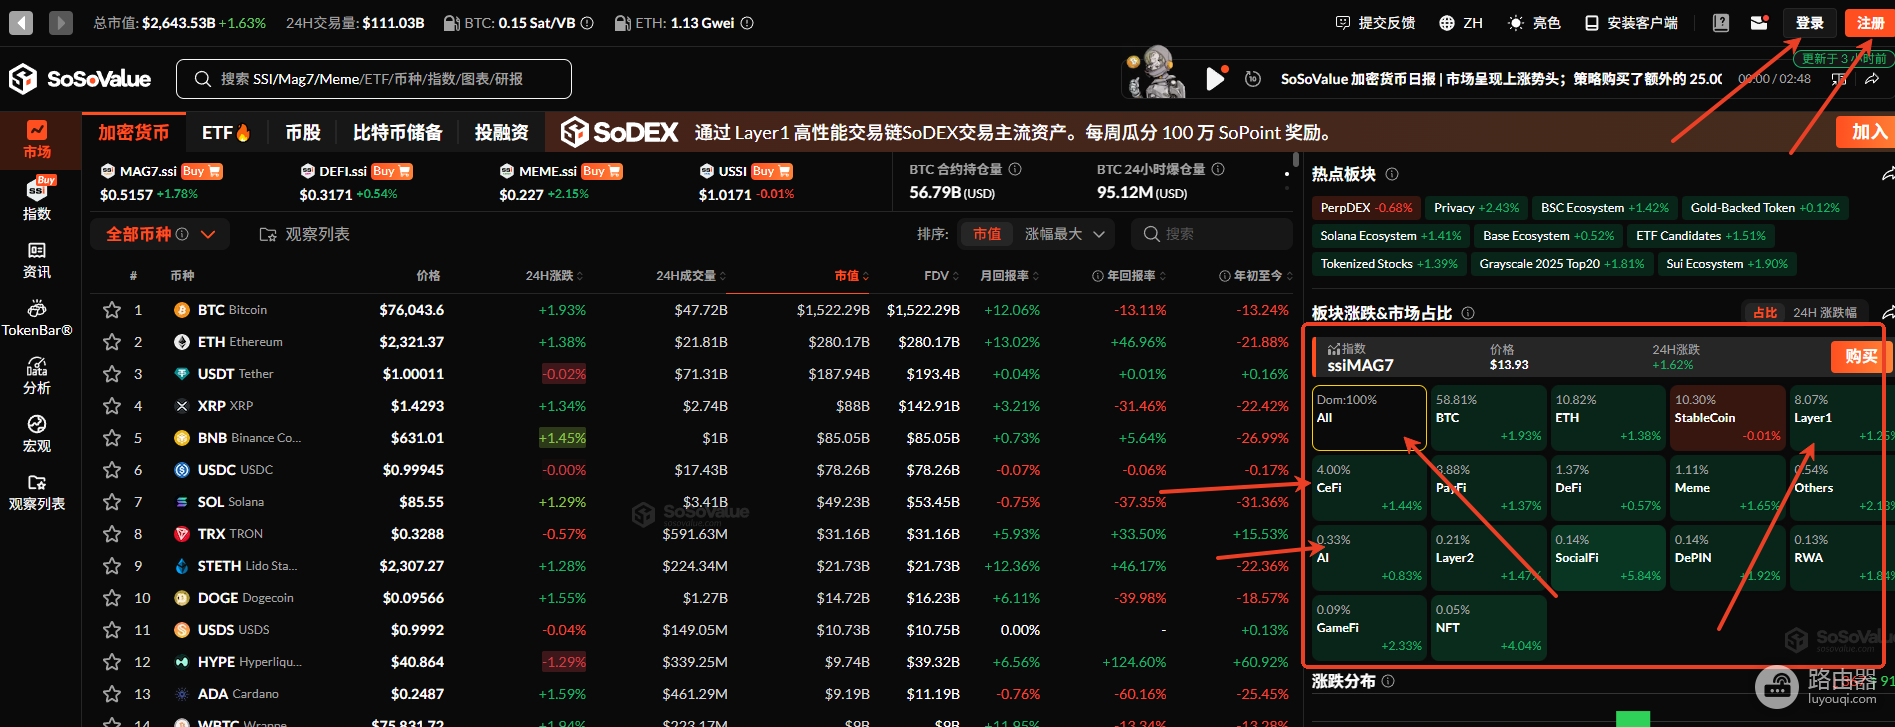1895x727 pixels.
Task: Open the 市场 market sidebar item
Action: click(37, 140)
